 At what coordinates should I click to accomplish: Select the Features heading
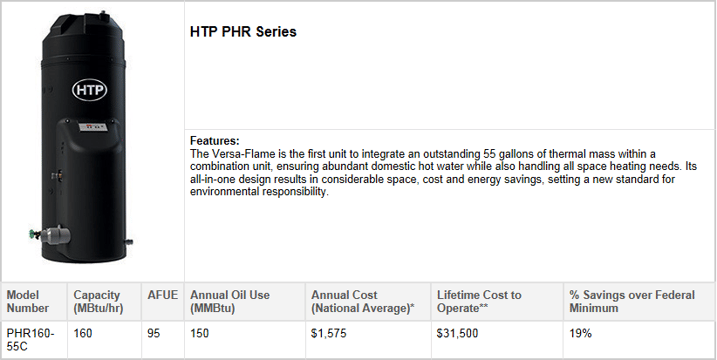[215, 140]
